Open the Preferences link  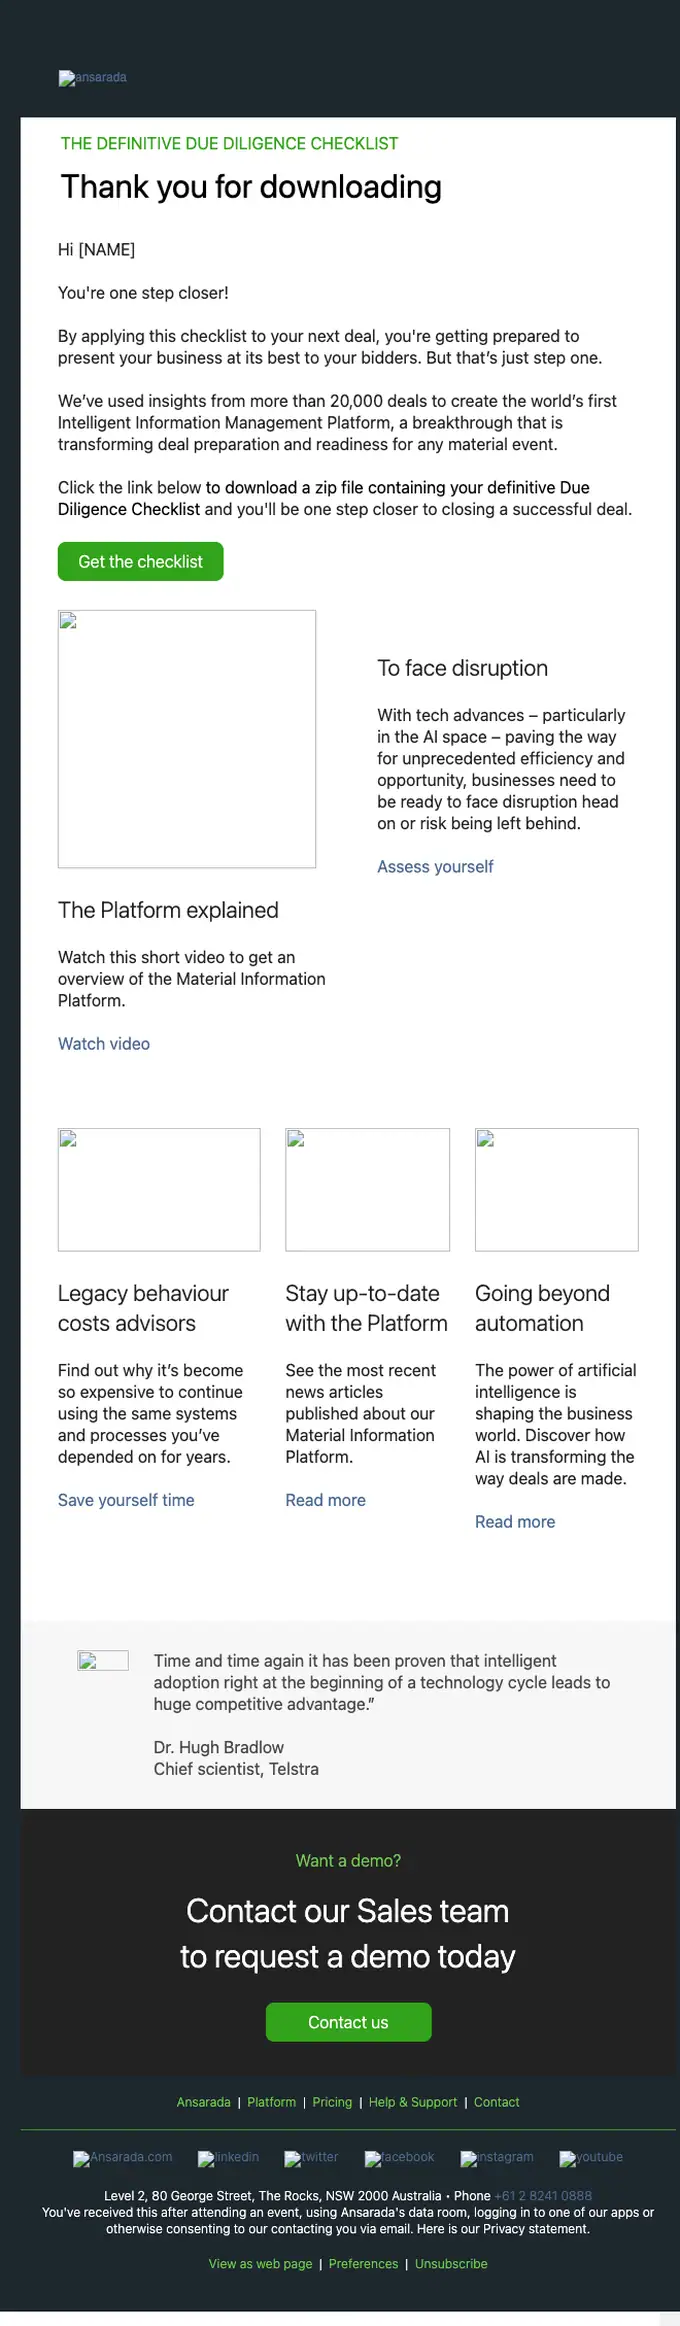click(x=363, y=2264)
